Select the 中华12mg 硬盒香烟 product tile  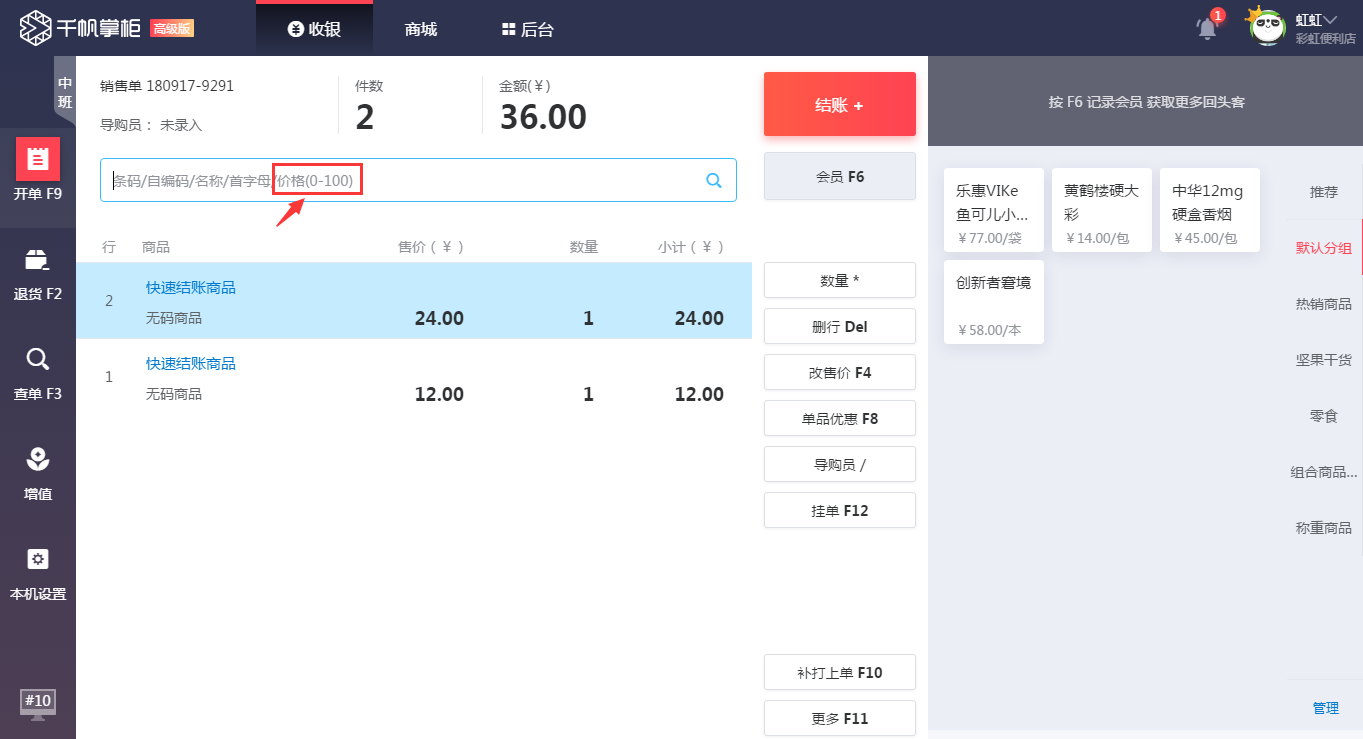1209,209
